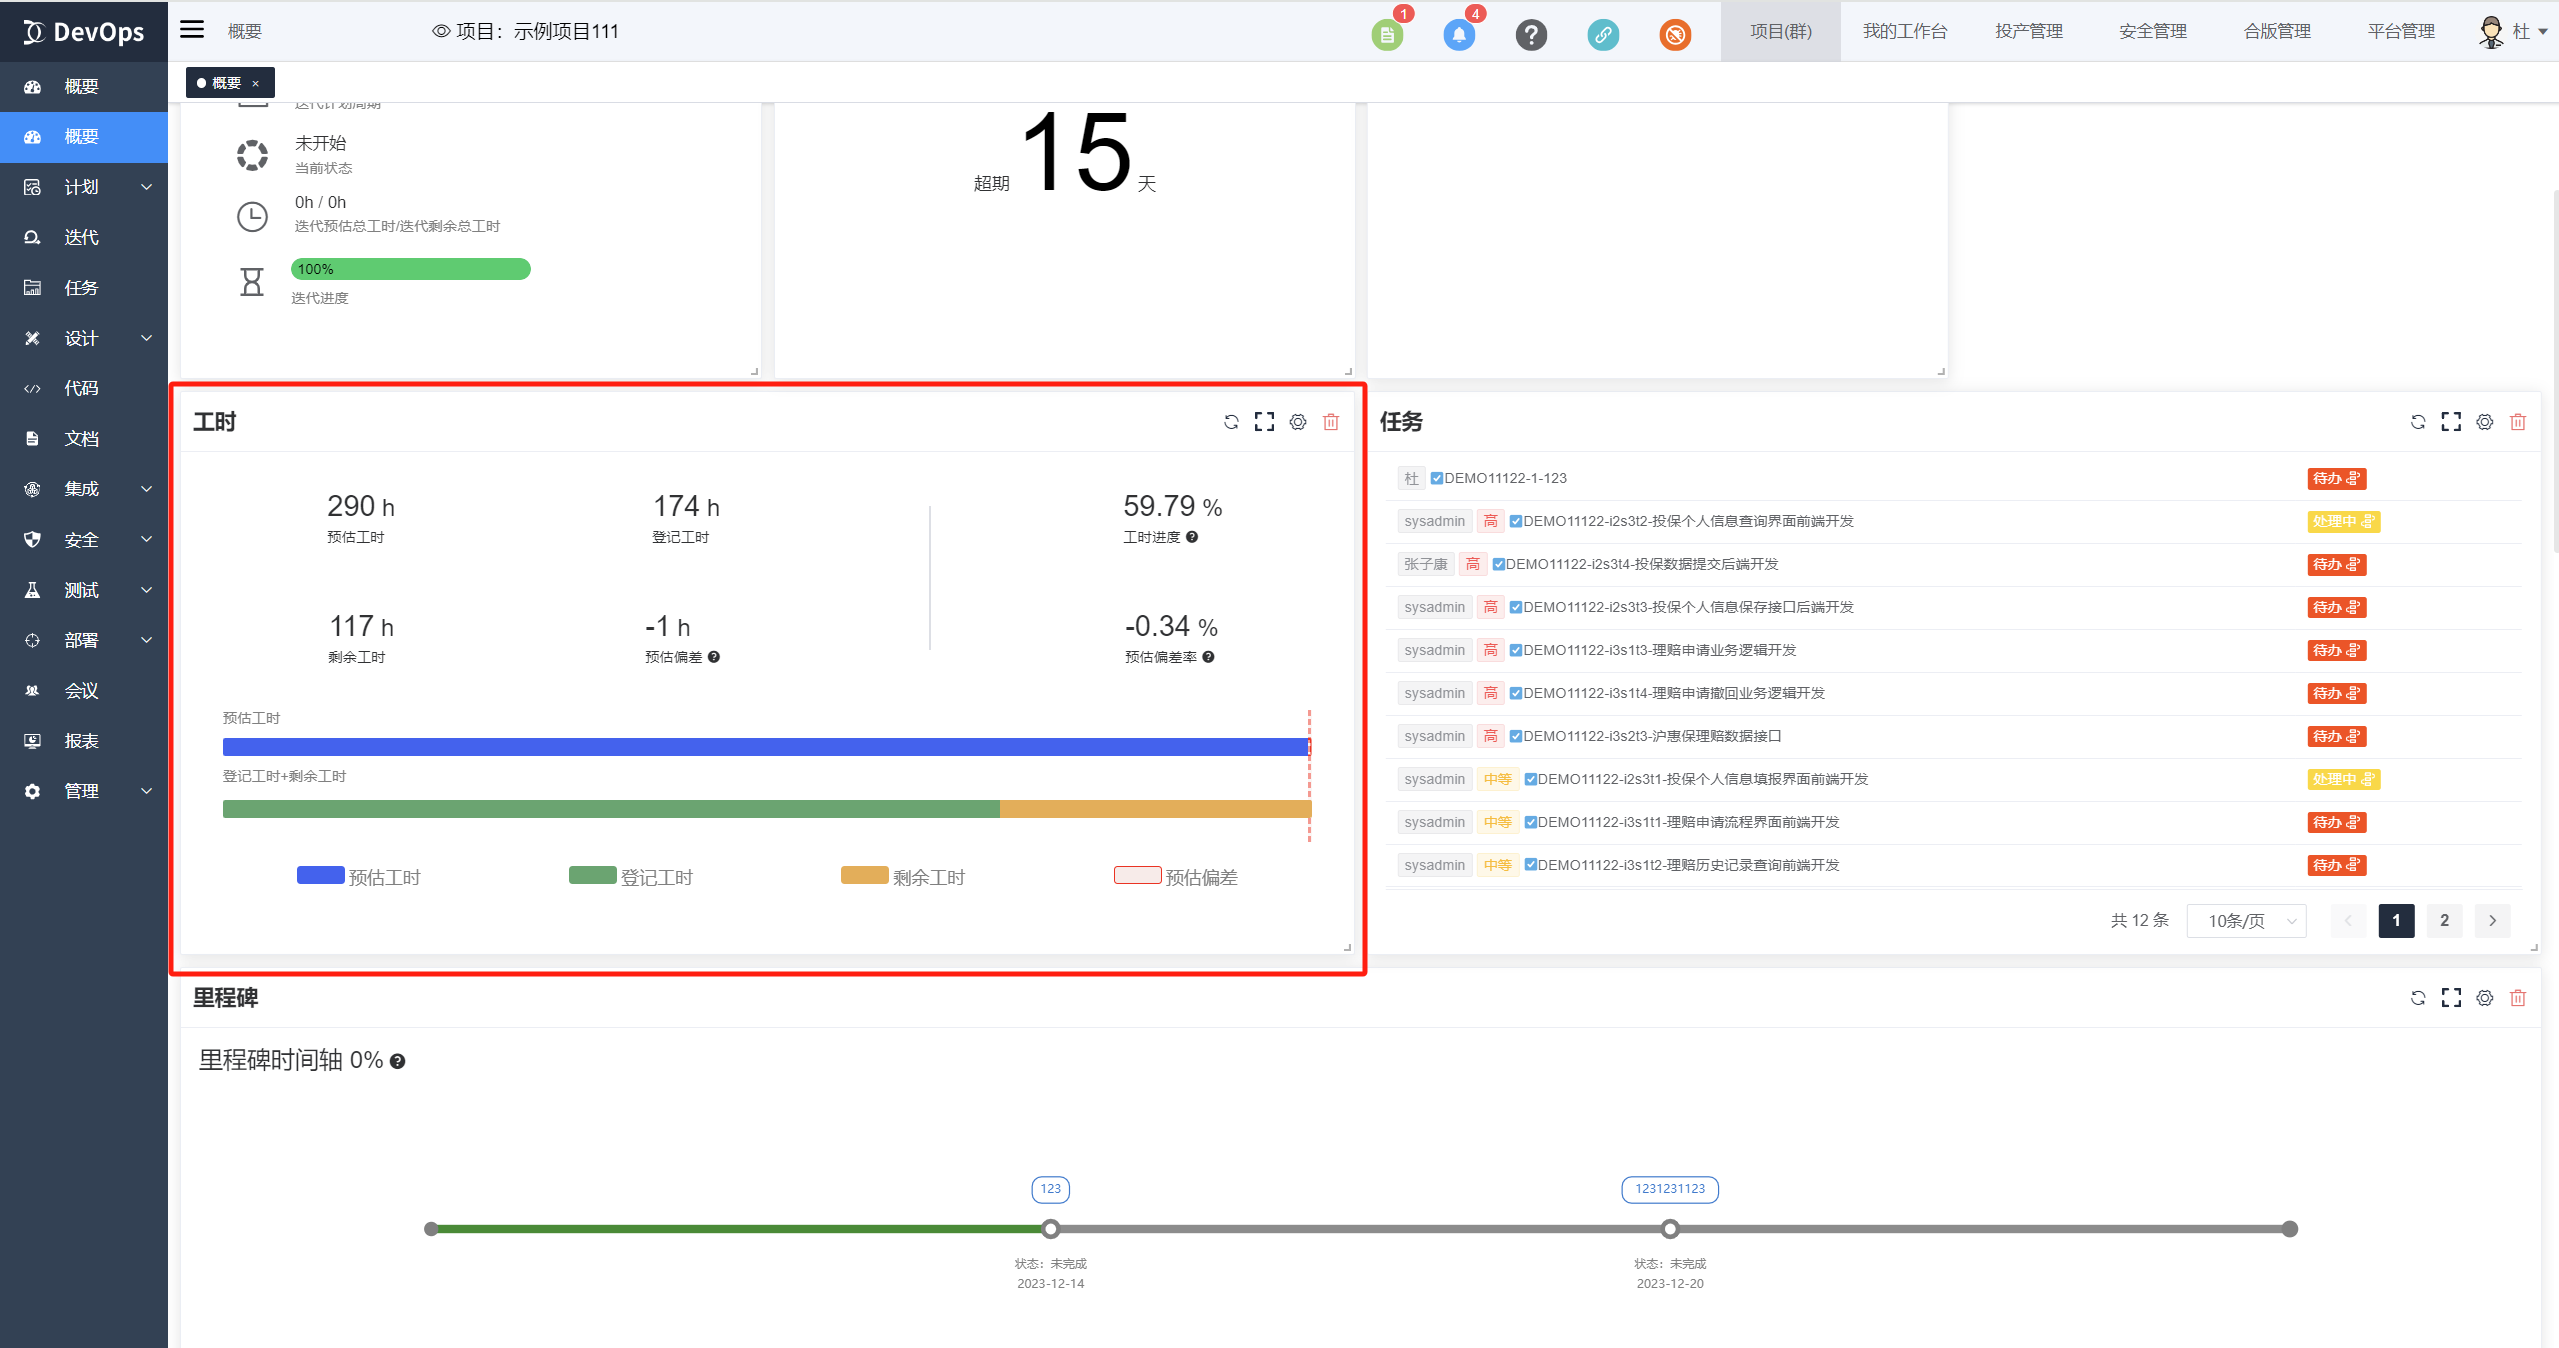Image resolution: width=2559 pixels, height=1348 pixels.
Task: Go to page 2 of tasks
Action: point(2444,921)
